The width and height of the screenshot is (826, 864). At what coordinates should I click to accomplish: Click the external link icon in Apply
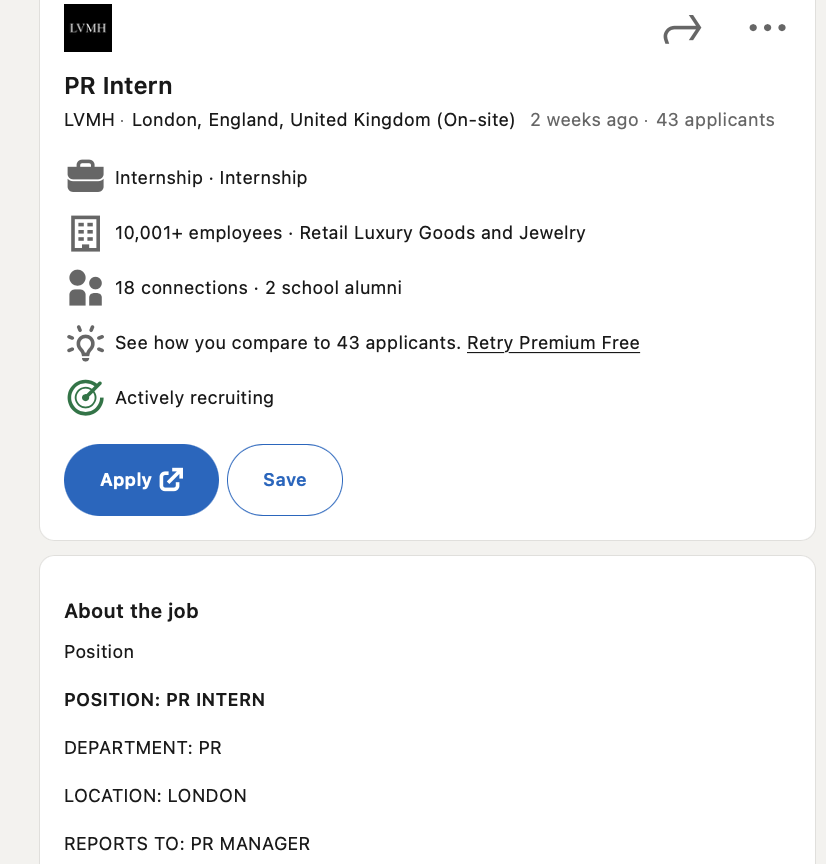coord(171,479)
